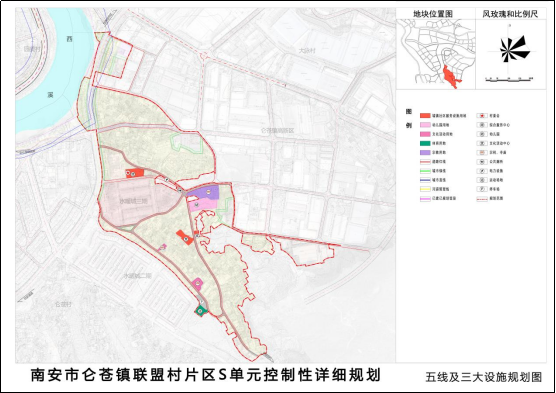This screenshot has height=393, width=556.
Task: Pick the purple swatch in the legend
Action: click(x=425, y=153)
